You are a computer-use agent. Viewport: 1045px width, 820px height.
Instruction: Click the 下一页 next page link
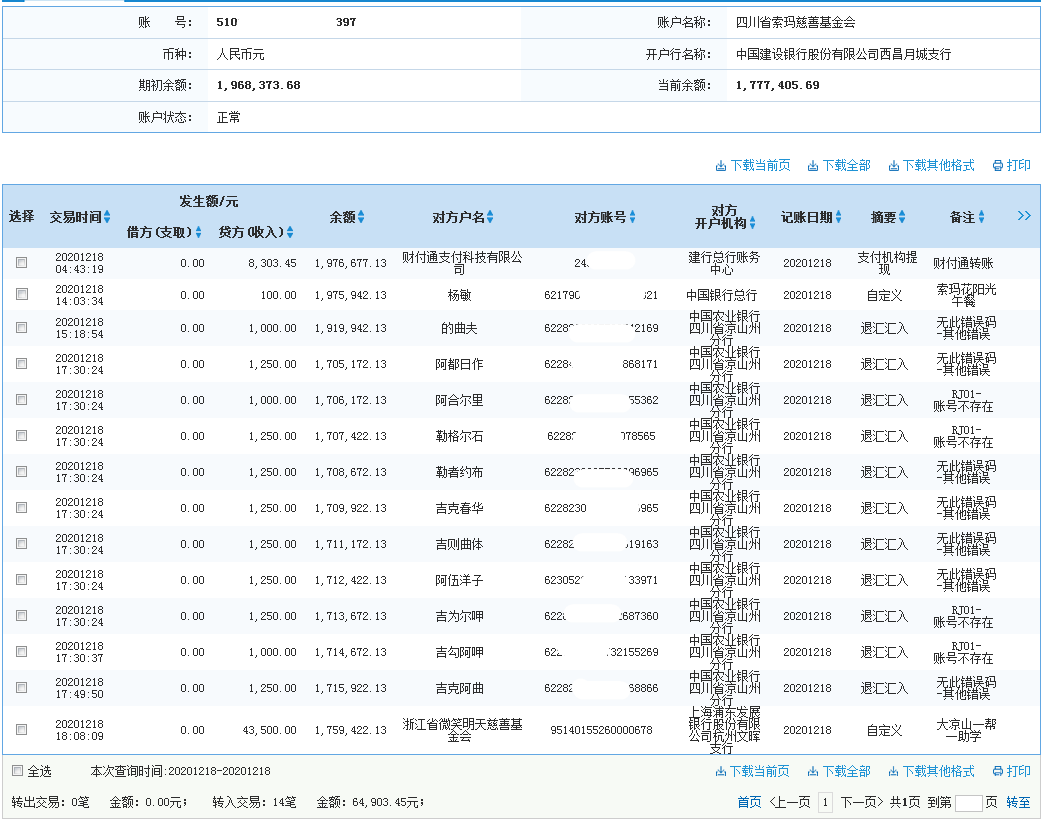862,800
